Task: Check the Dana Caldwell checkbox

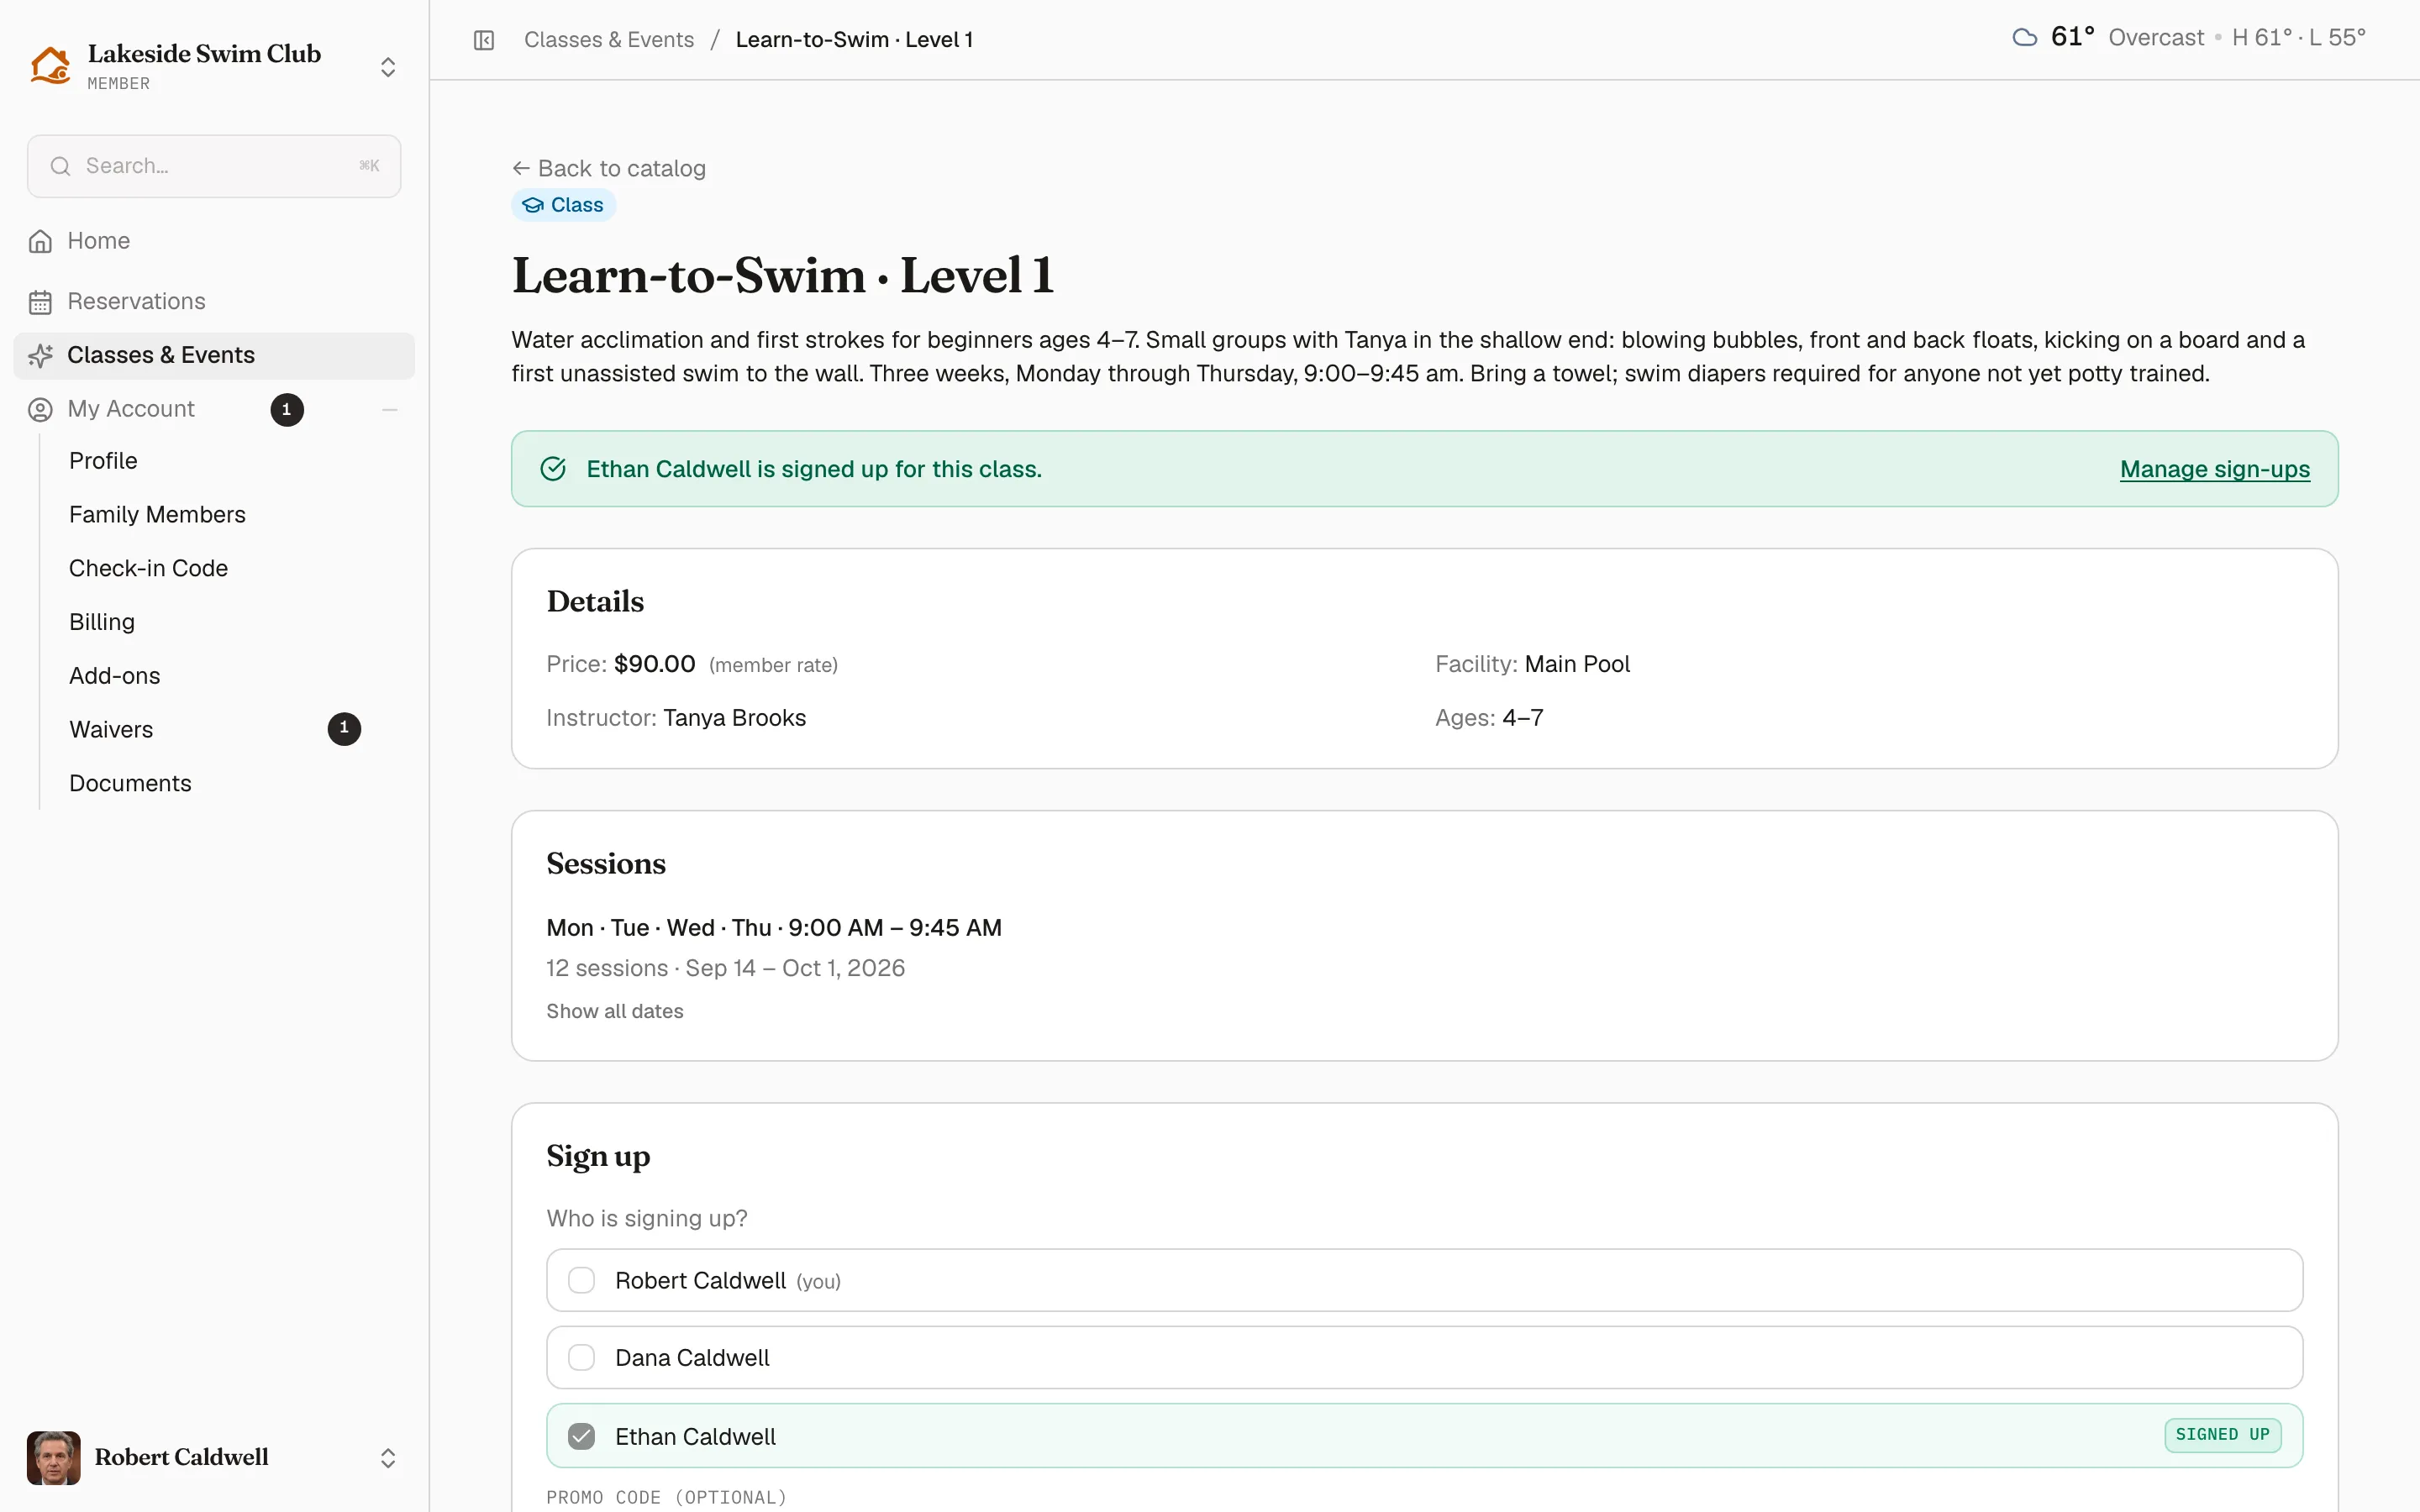Action: 581,1357
